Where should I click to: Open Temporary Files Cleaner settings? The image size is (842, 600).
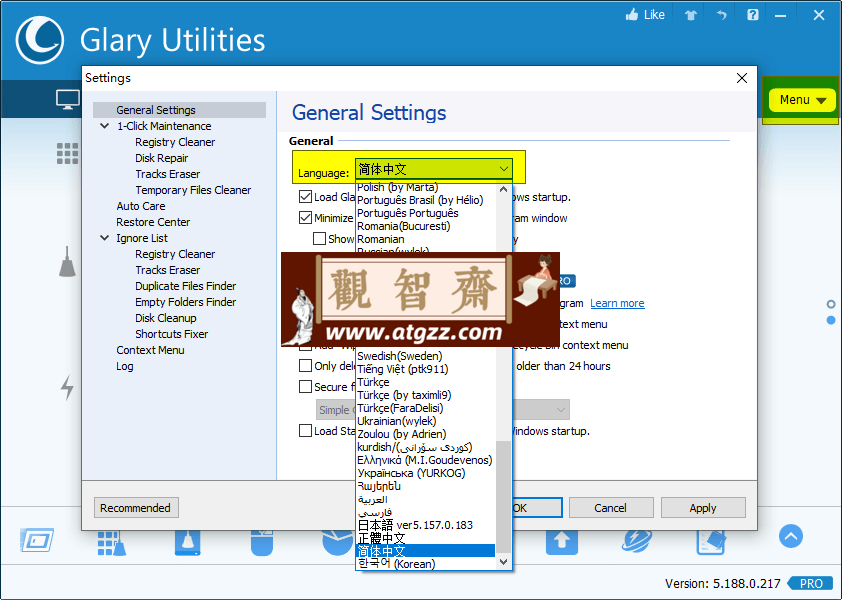[x=193, y=190]
